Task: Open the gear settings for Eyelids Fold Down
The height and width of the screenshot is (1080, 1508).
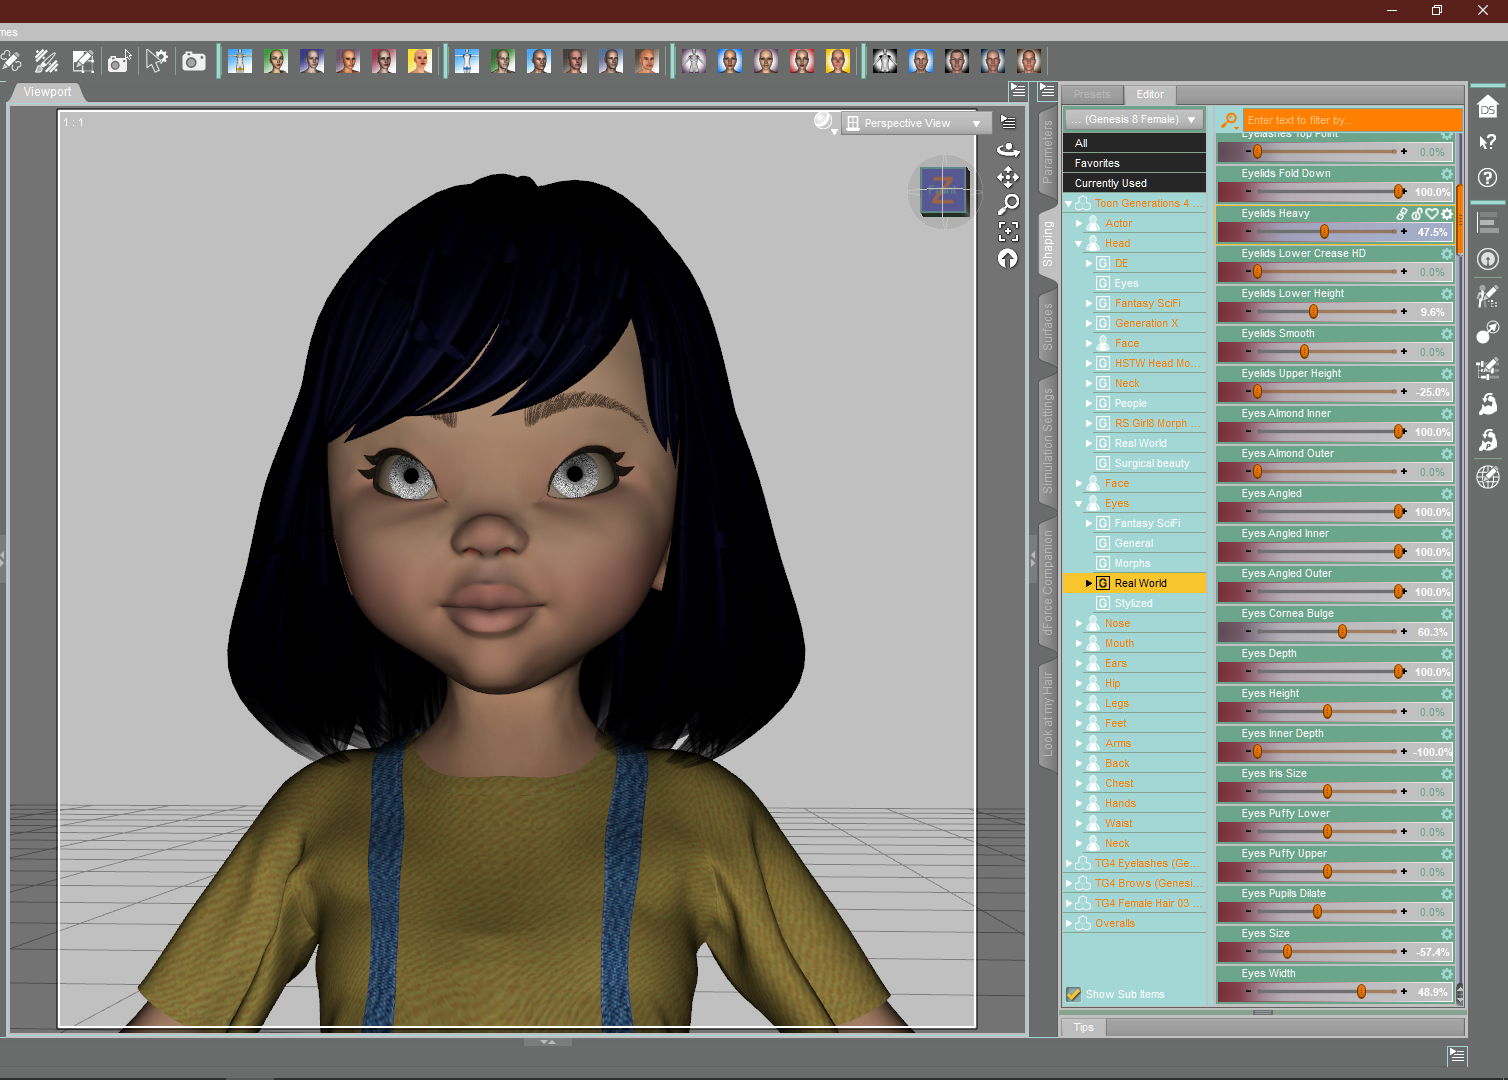Action: coord(1446,174)
